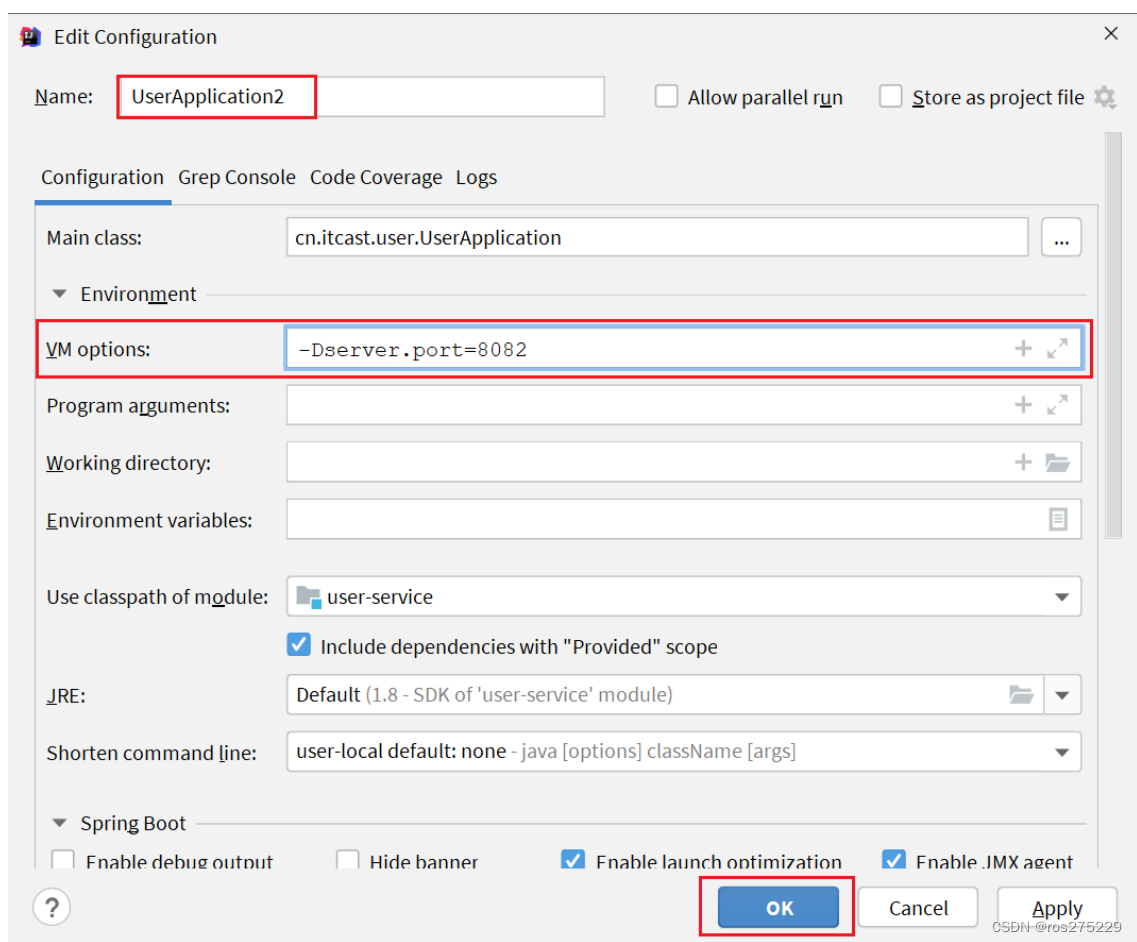Confirm with the OK button

pos(778,907)
